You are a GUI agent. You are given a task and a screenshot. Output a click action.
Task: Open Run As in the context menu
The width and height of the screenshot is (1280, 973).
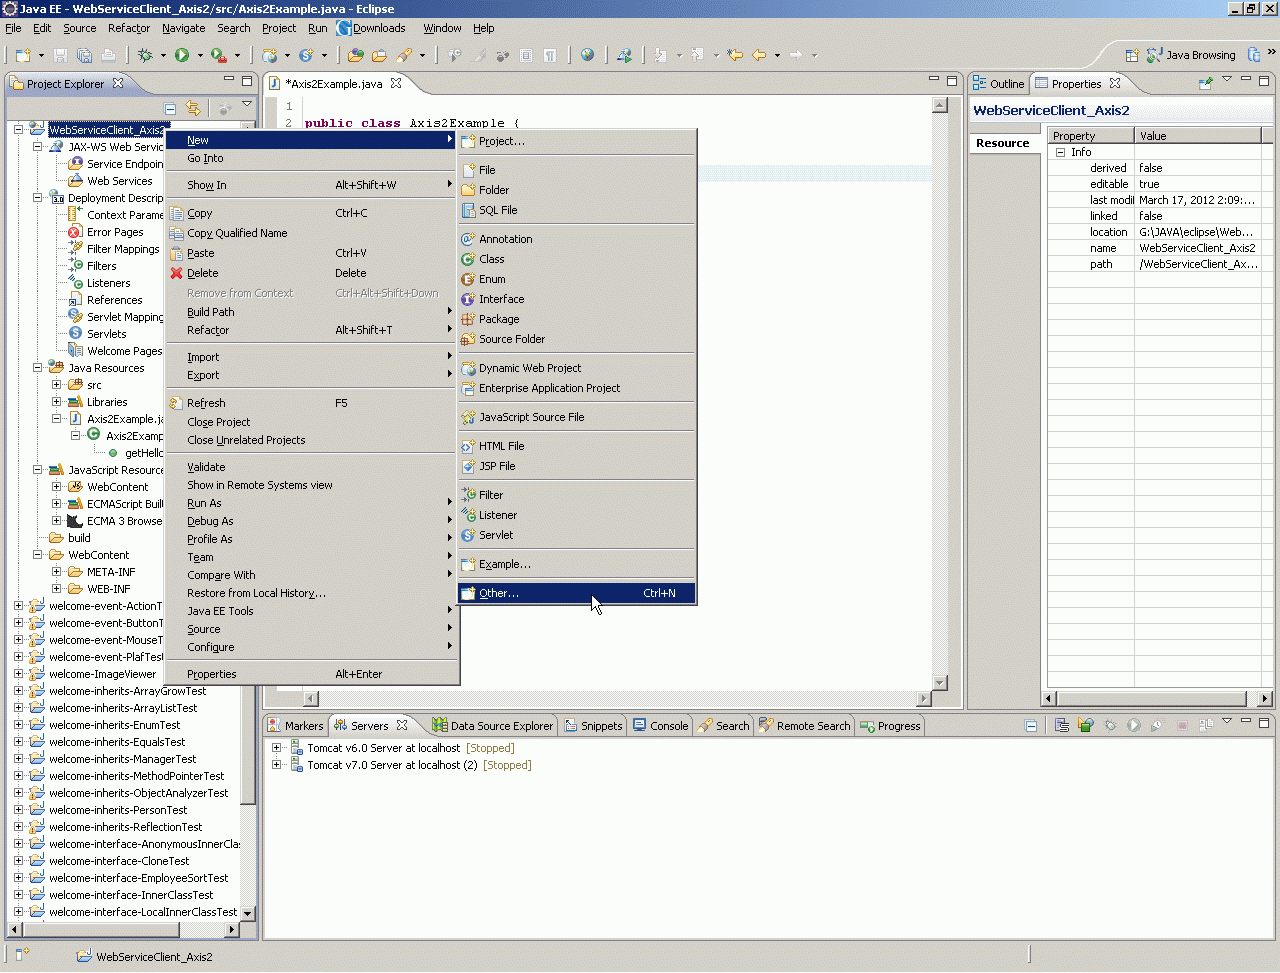[x=312, y=503]
